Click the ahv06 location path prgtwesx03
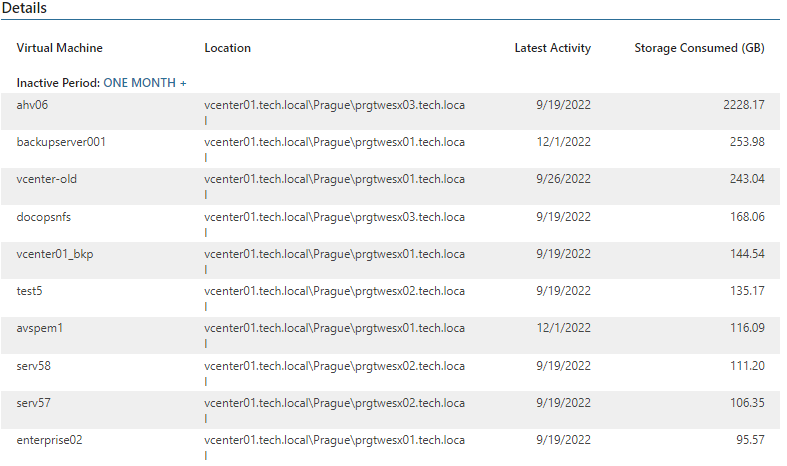This screenshot has width=787, height=466. click(334, 112)
